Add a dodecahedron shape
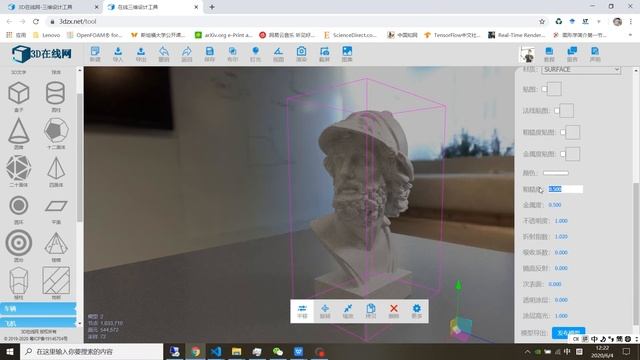The height and width of the screenshot is (360, 640). coord(56,131)
